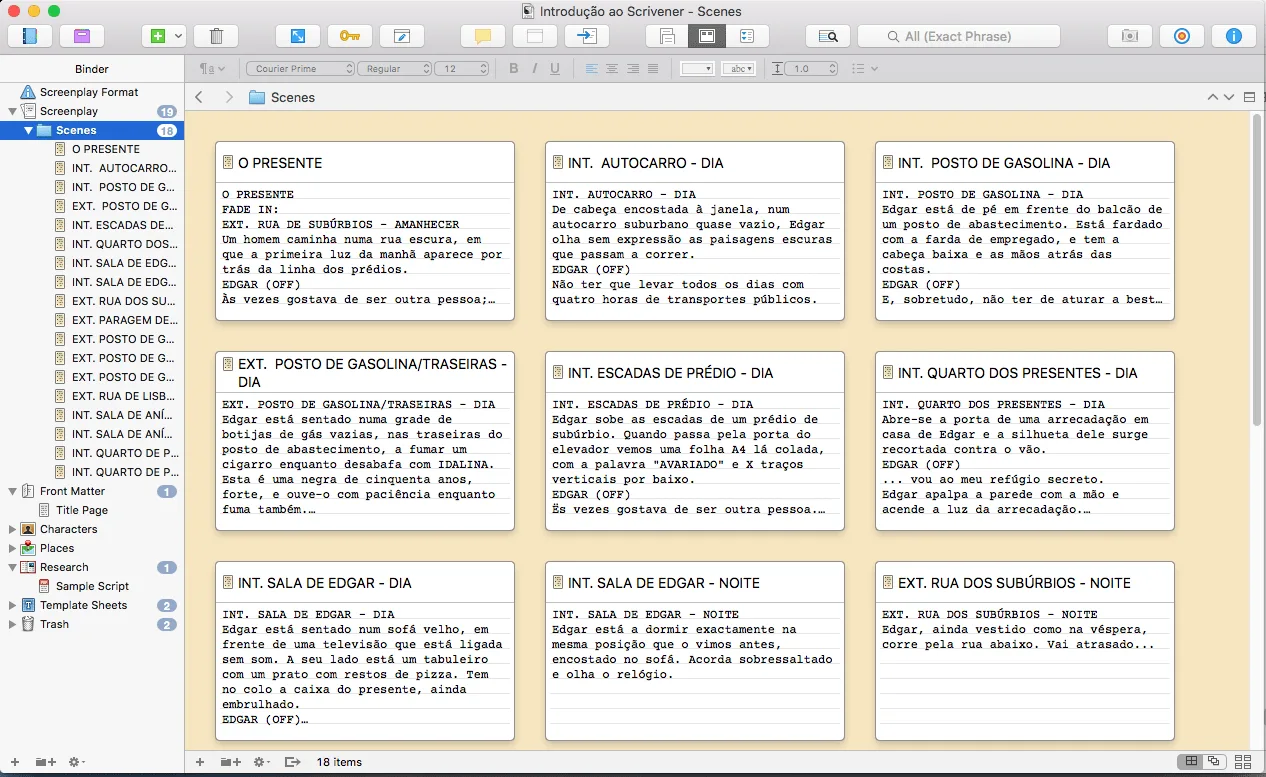Open the trash toolbar icon
Image resolution: width=1266 pixels, height=777 pixels.
216,35
